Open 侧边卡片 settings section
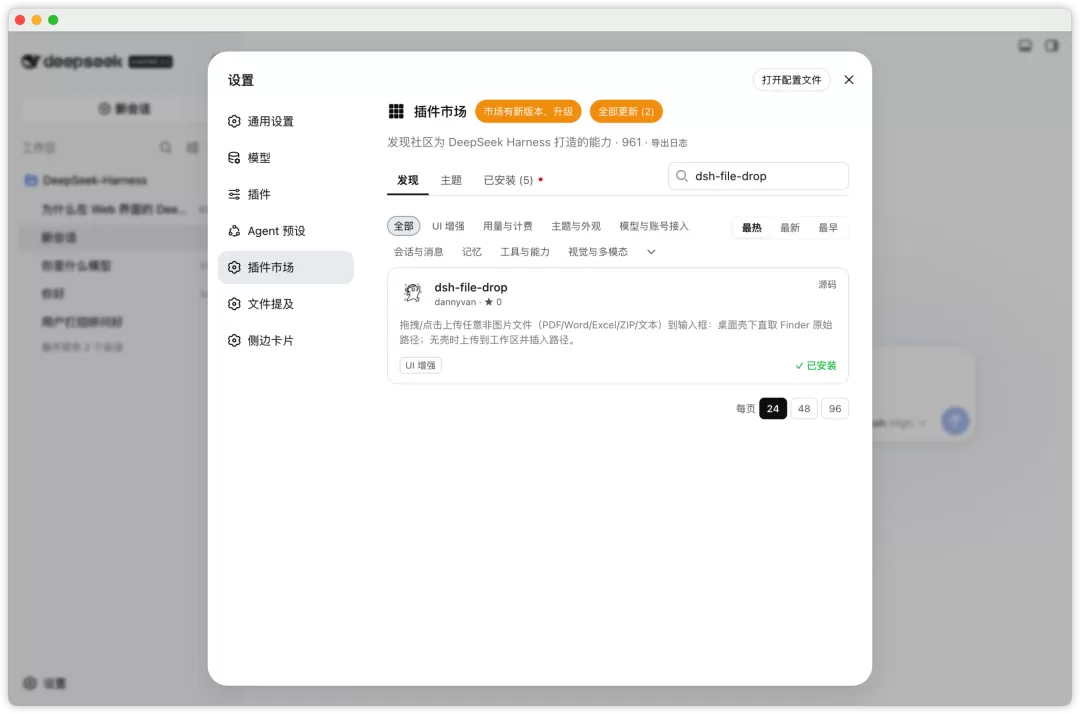The width and height of the screenshot is (1080, 714). (285, 340)
